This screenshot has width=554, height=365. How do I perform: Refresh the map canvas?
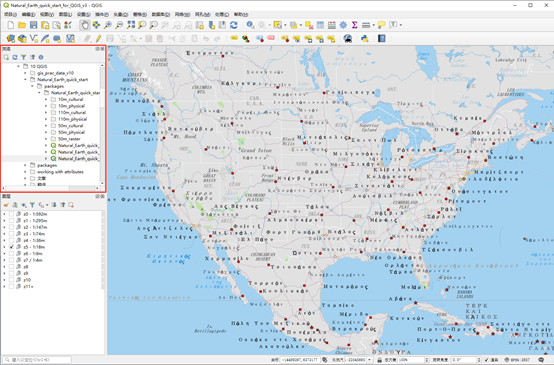click(x=234, y=25)
